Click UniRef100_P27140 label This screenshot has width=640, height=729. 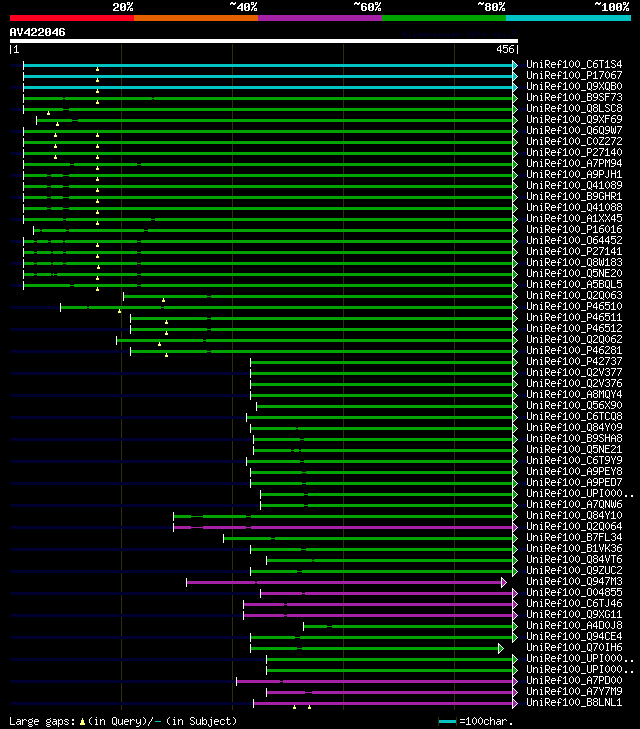coord(574,152)
